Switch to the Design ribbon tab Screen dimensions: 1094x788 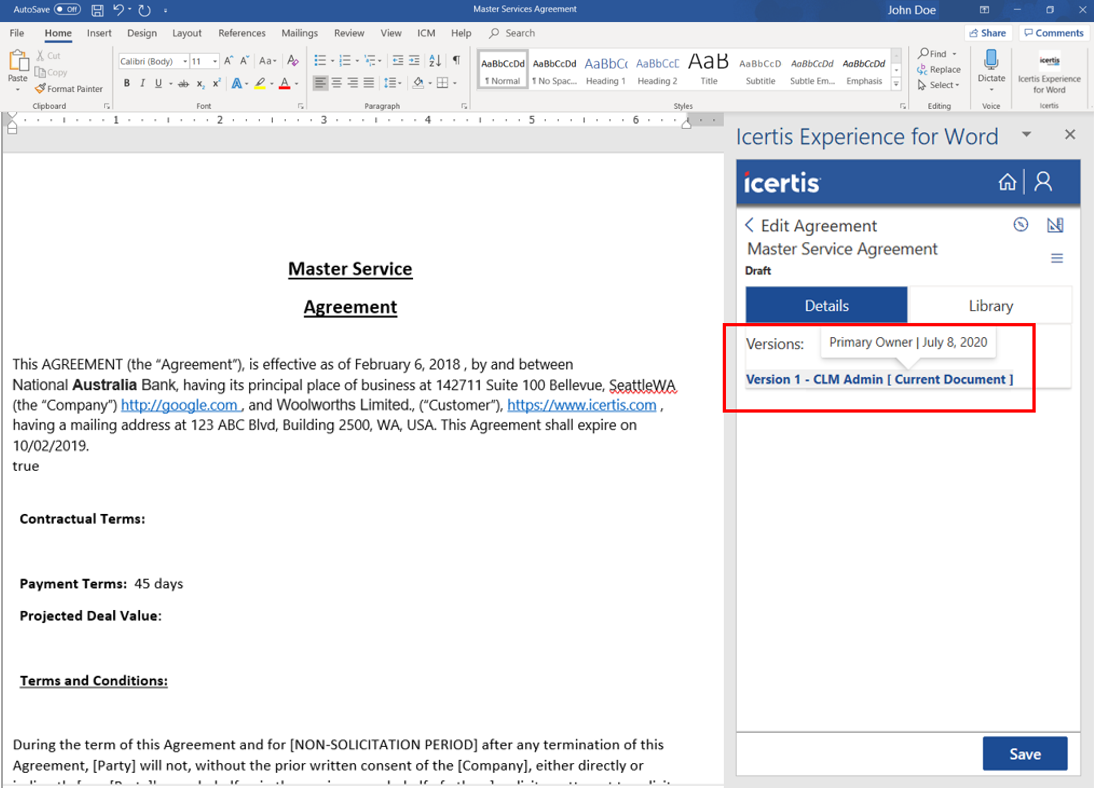coord(142,33)
